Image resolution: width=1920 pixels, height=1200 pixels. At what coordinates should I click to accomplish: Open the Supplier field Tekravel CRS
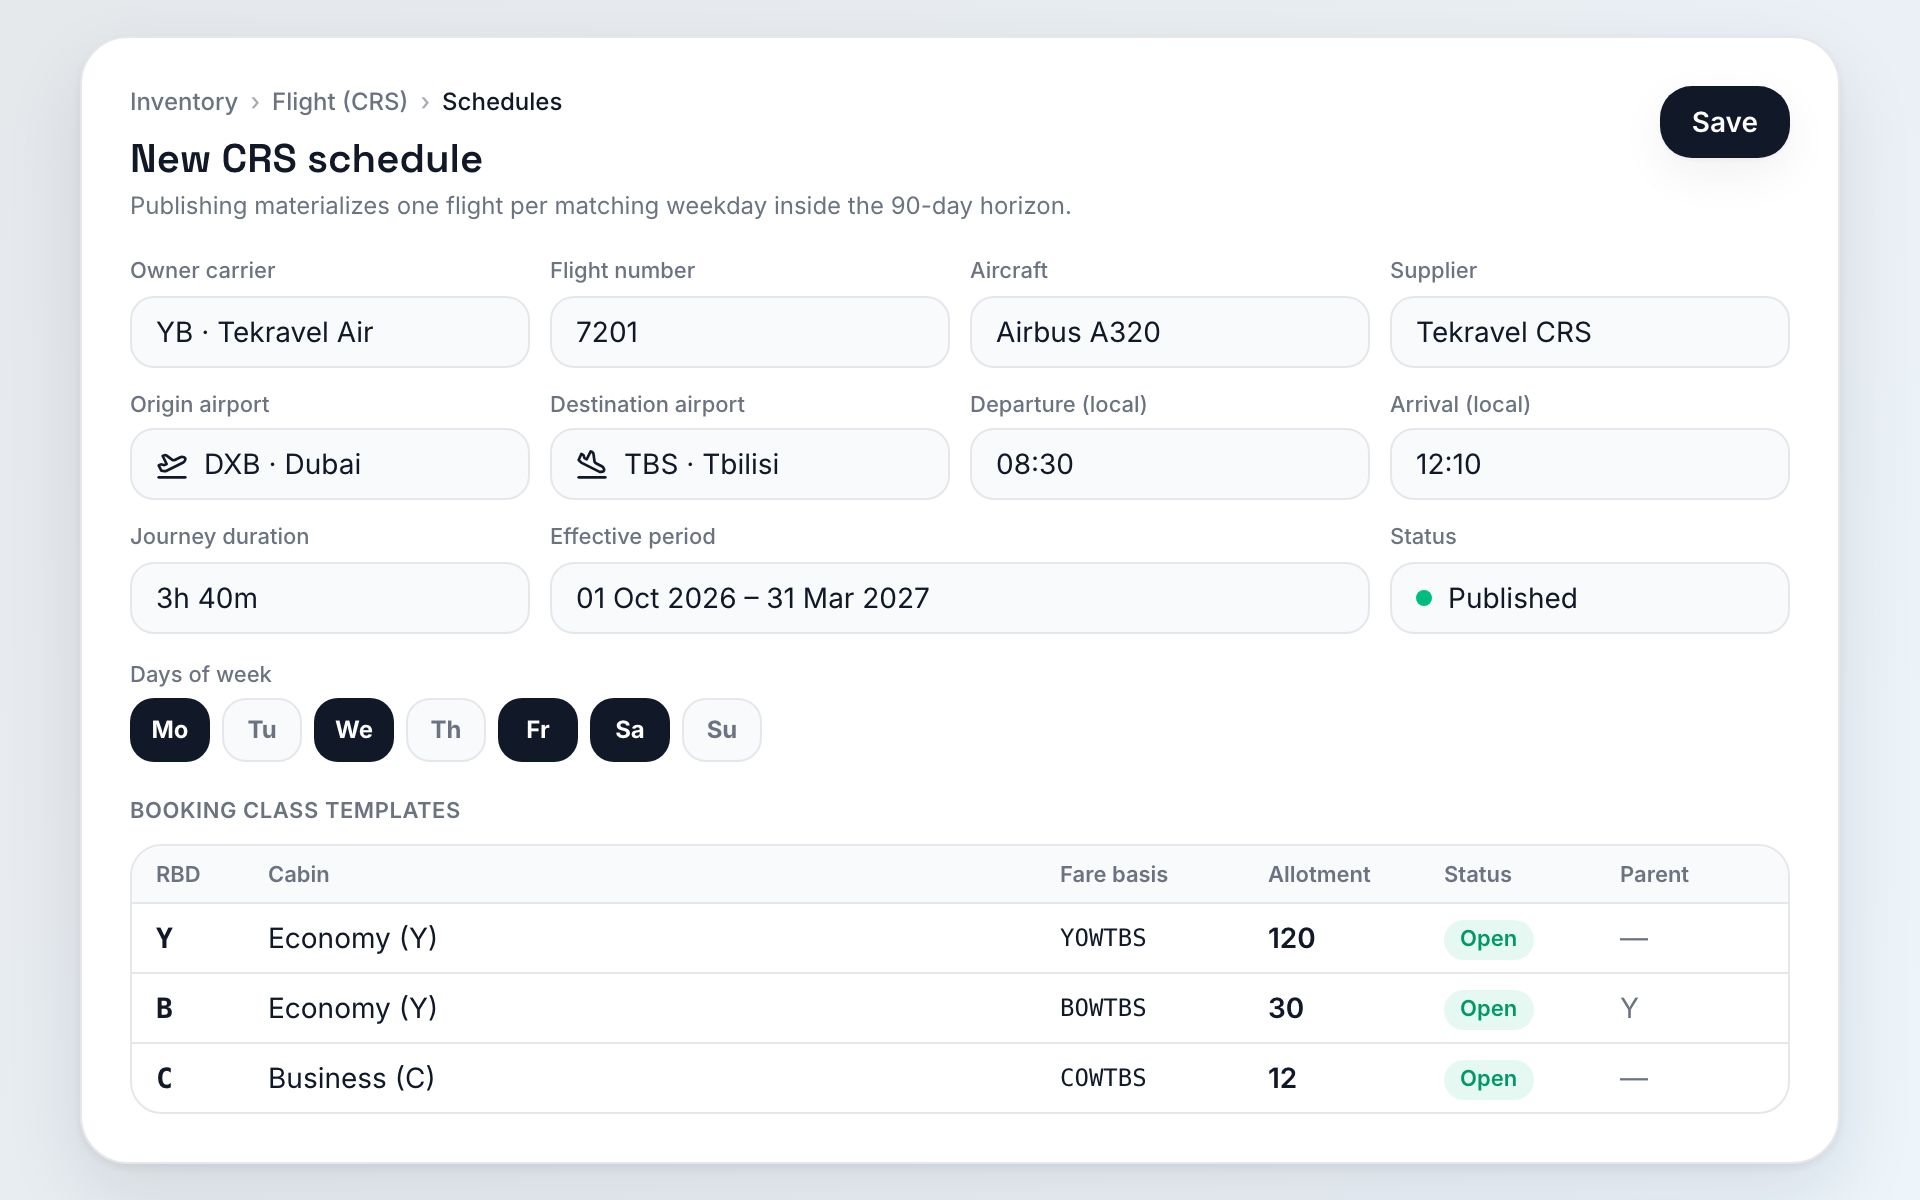point(1590,332)
